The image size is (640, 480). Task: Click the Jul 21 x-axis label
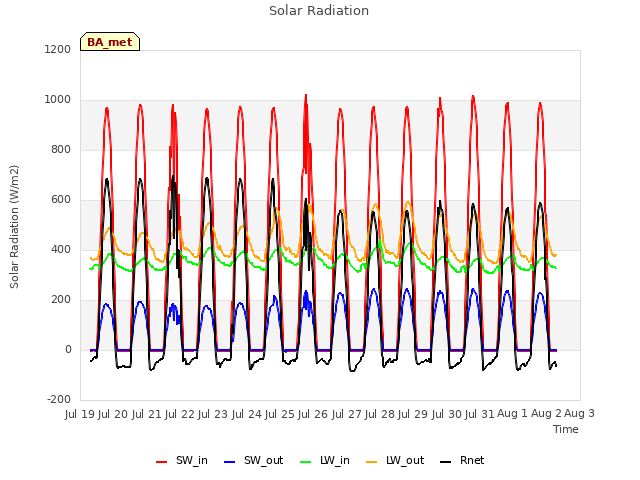tap(147, 414)
